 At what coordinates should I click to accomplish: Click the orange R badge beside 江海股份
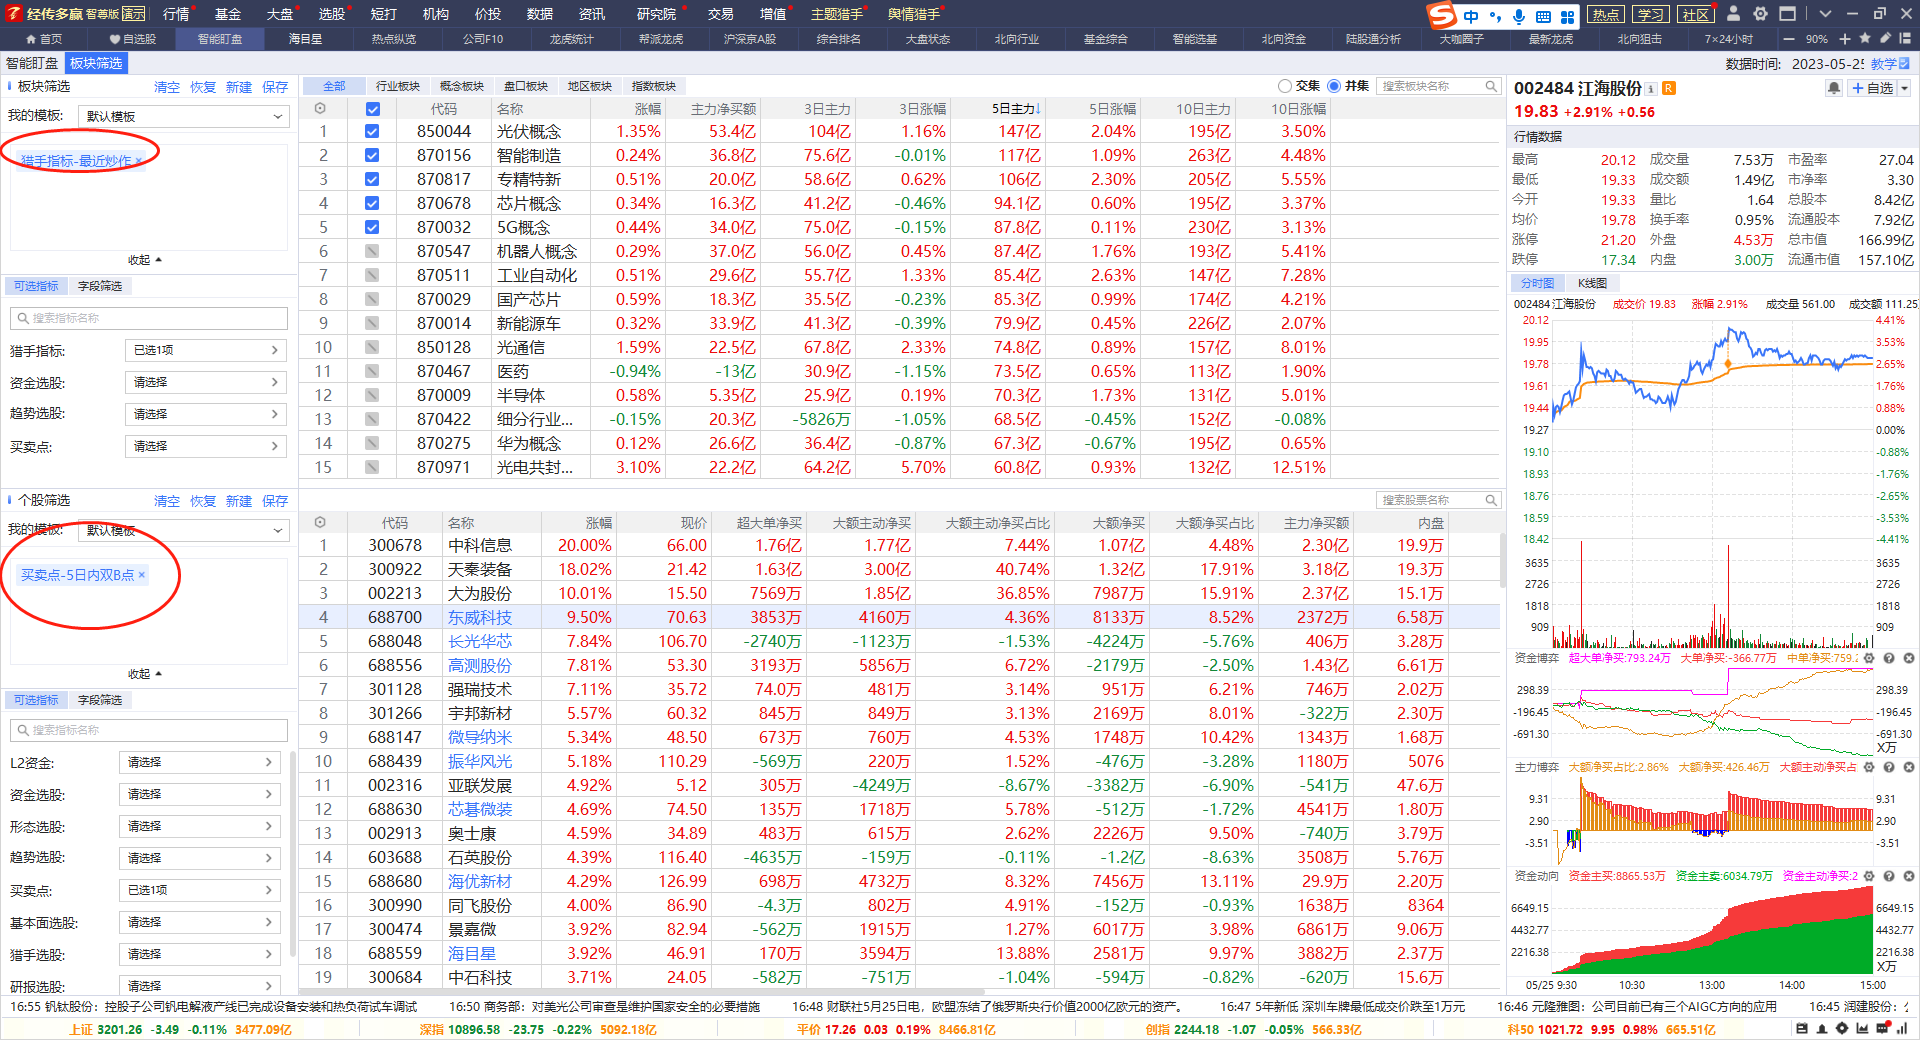click(x=1668, y=89)
